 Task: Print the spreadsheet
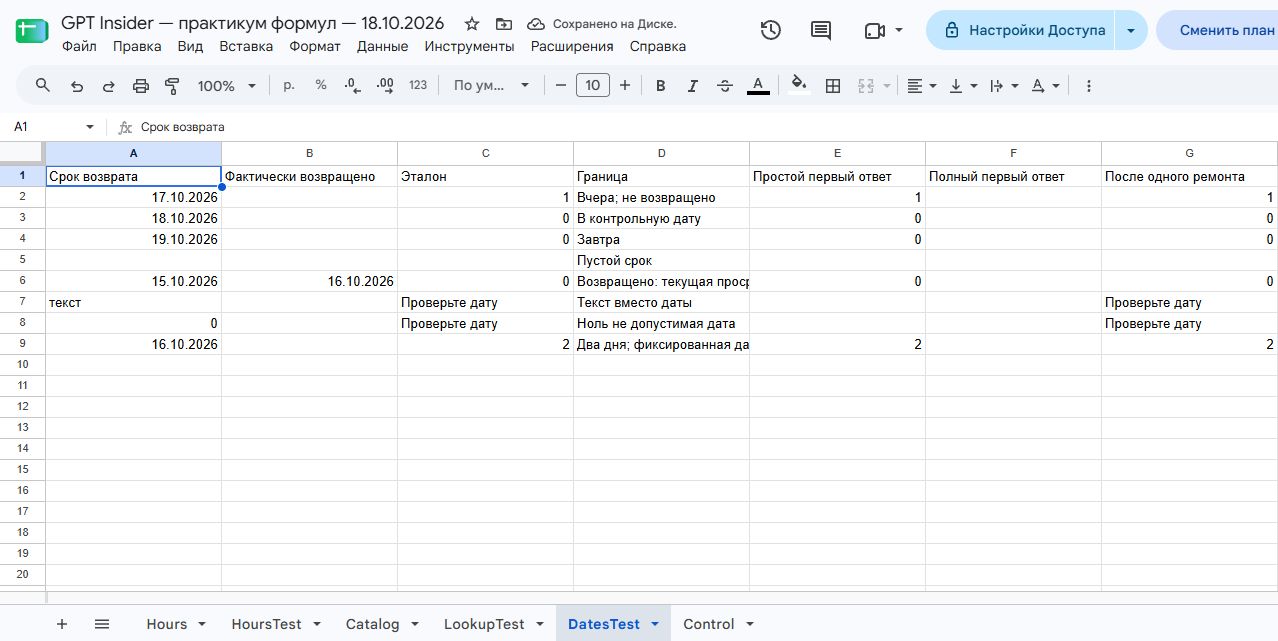[x=141, y=86]
